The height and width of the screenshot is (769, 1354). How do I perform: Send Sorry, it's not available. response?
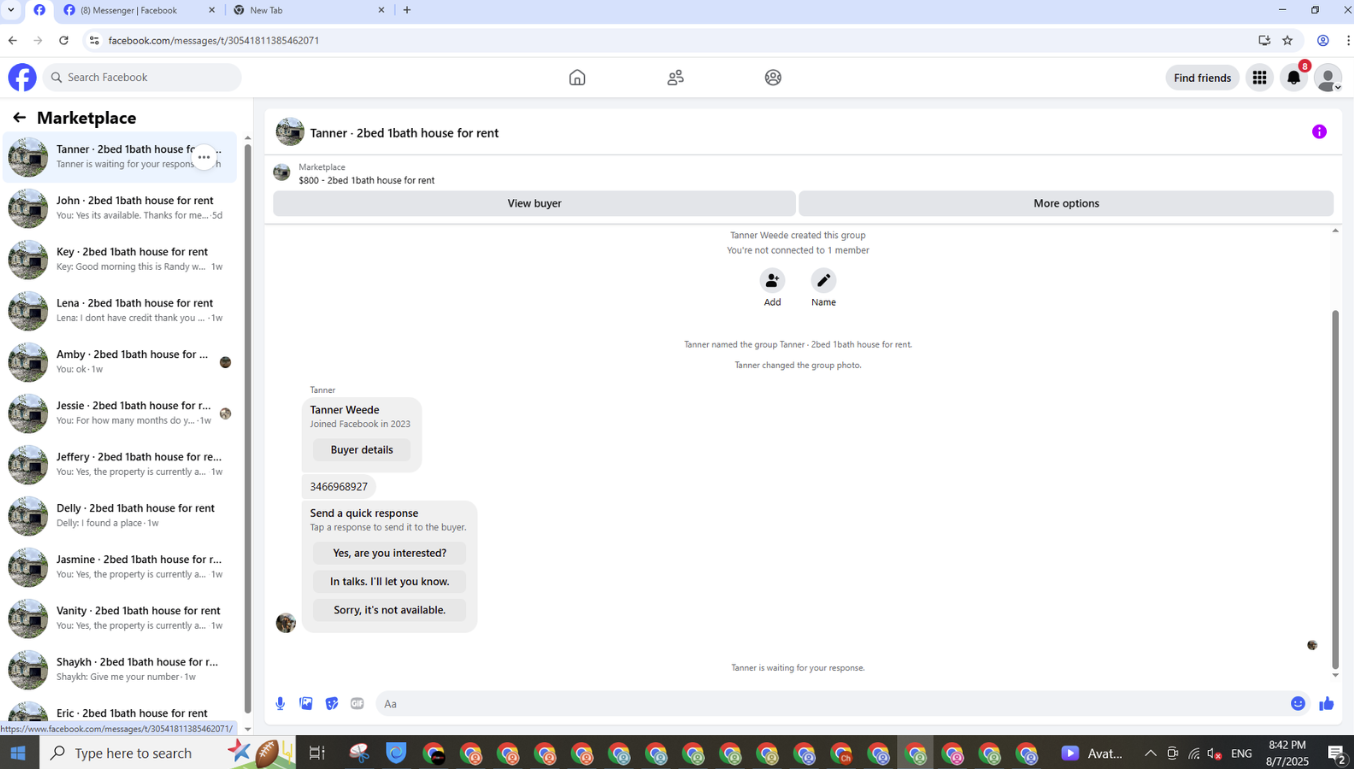click(389, 610)
